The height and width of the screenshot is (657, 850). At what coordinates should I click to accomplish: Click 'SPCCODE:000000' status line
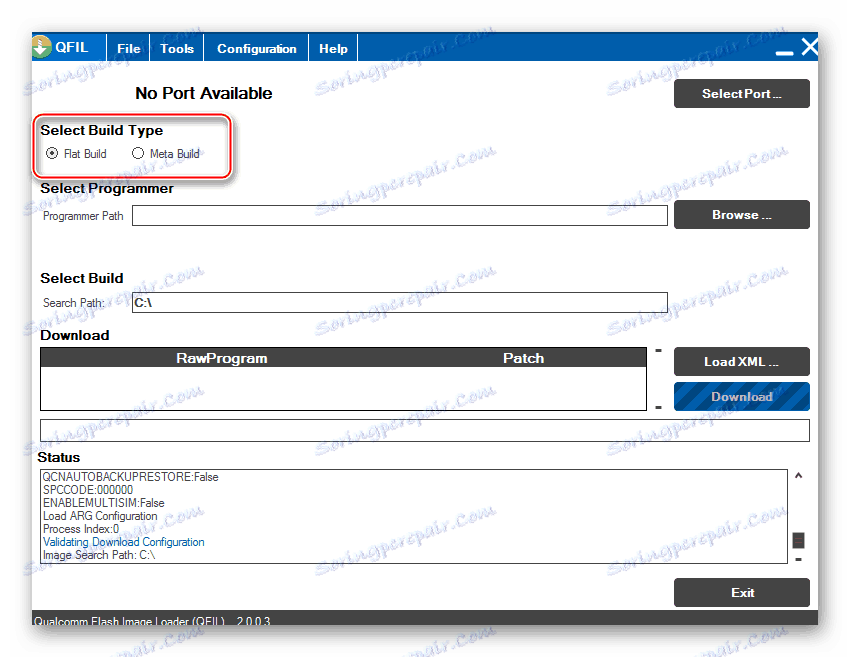tap(88, 490)
